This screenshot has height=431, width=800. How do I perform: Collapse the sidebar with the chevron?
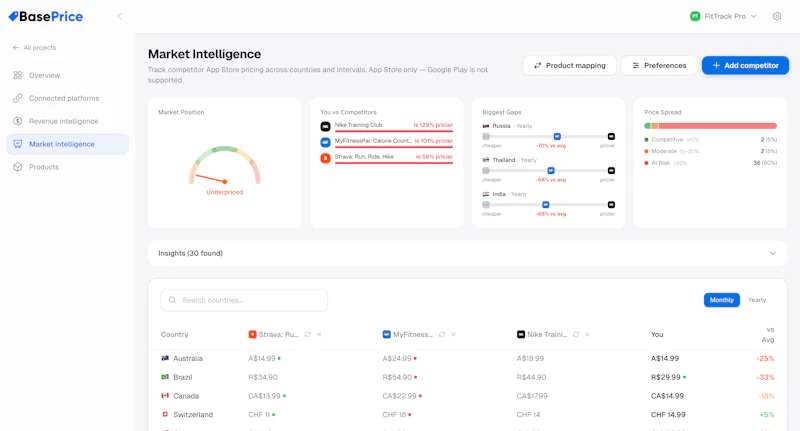[119, 16]
